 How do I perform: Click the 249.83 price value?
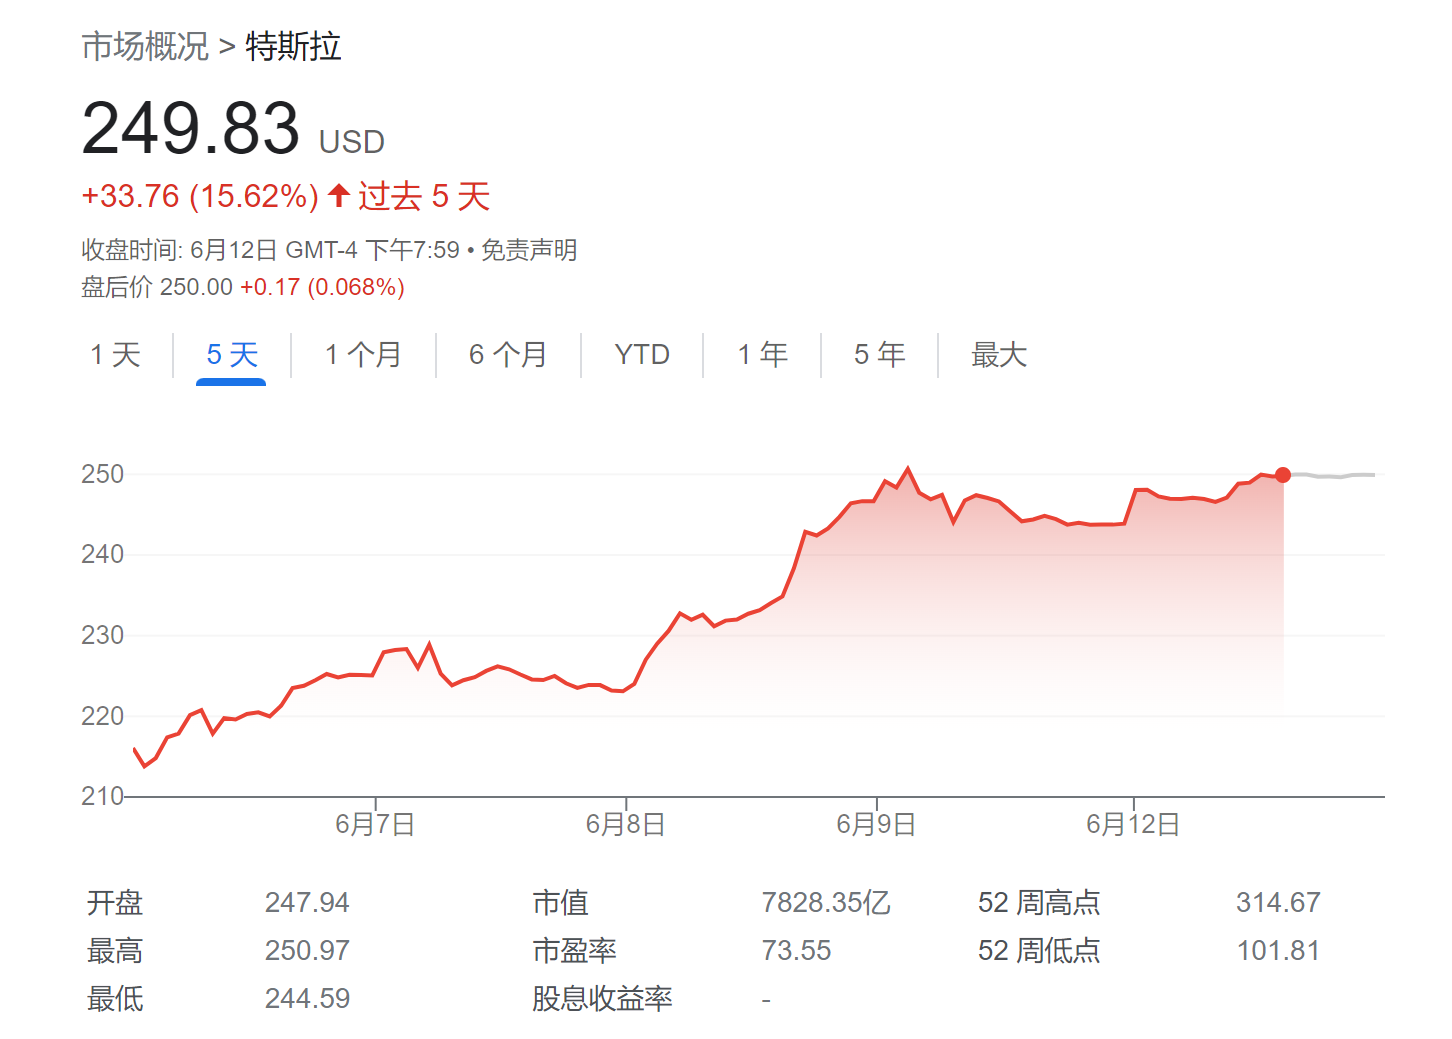[191, 128]
